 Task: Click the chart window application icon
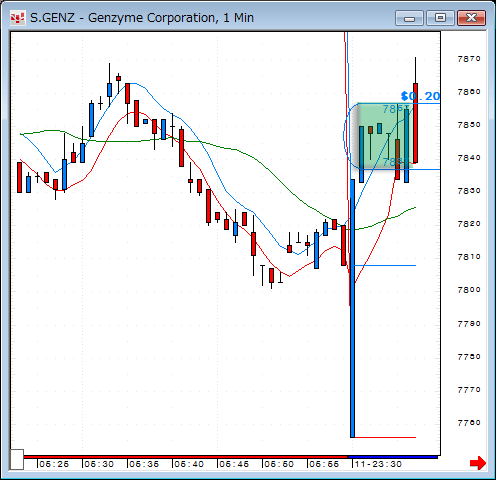pyautogui.click(x=17, y=18)
